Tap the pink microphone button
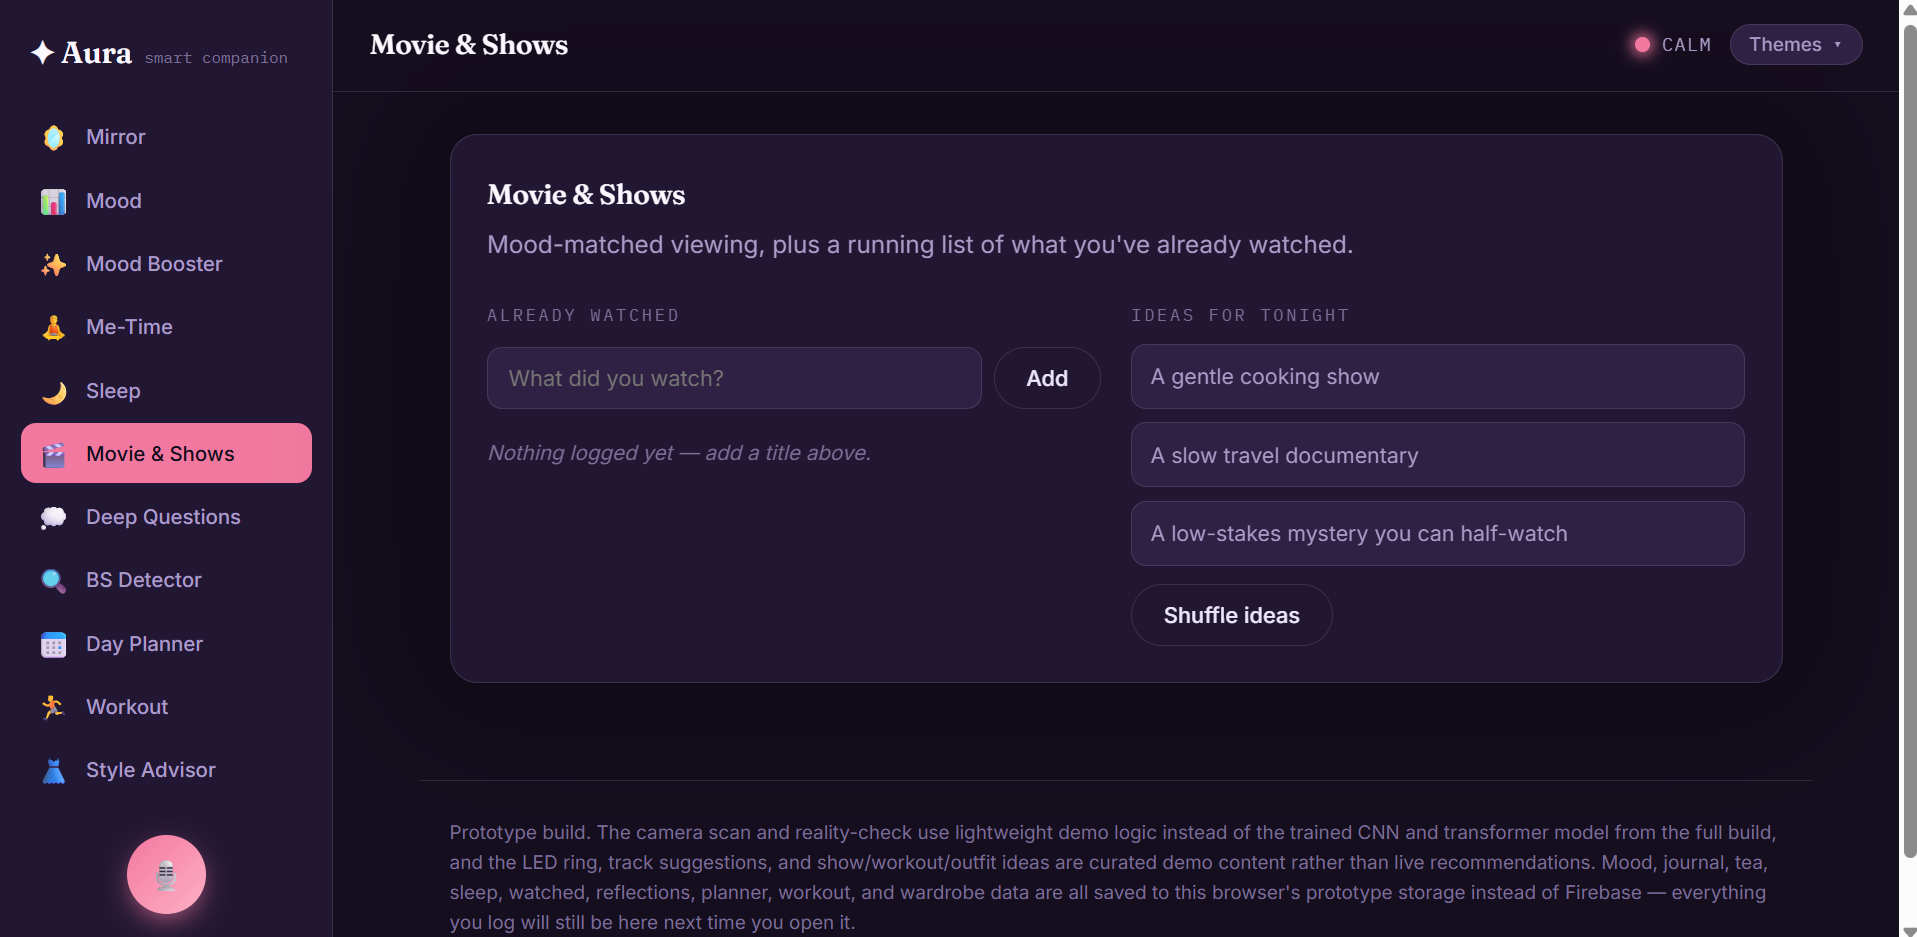Viewport: 1917px width, 937px height. coord(166,874)
